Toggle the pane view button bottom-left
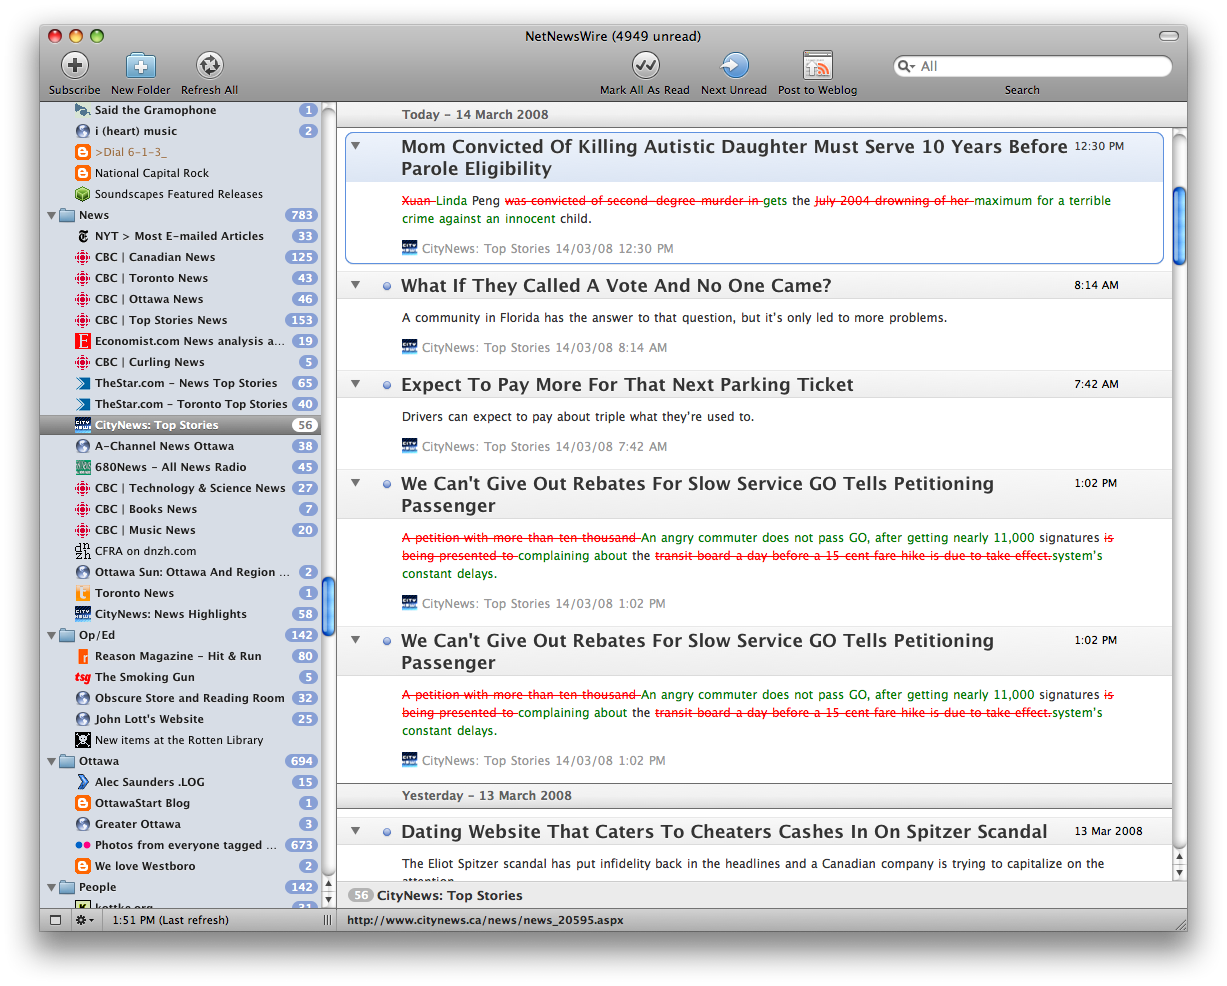The width and height of the screenshot is (1227, 986). coord(55,920)
